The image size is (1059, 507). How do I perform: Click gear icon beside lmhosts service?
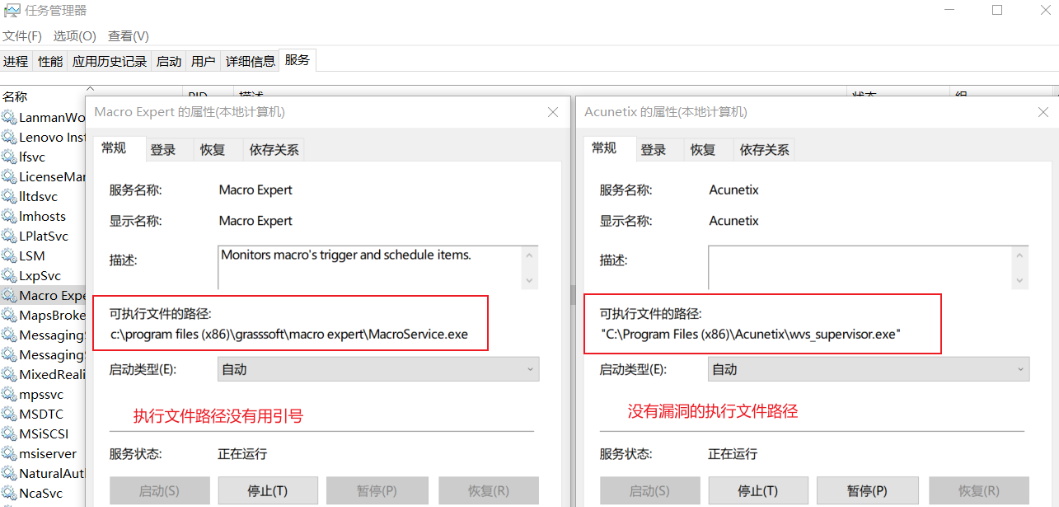click(9, 216)
